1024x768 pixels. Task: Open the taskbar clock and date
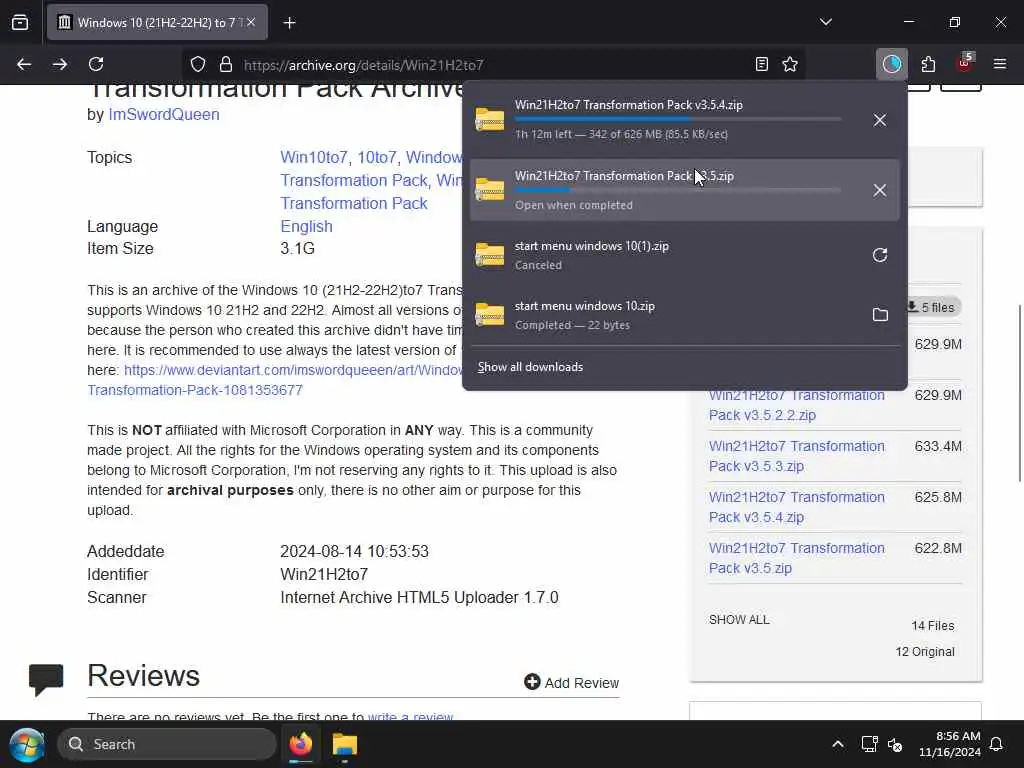click(950, 744)
